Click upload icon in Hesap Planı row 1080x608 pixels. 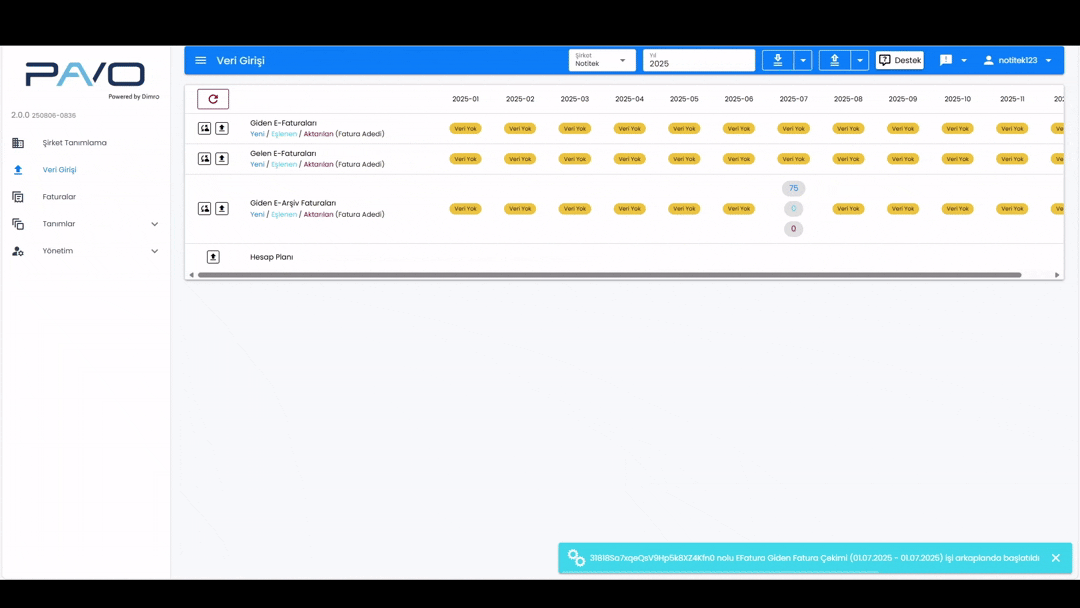(x=213, y=257)
